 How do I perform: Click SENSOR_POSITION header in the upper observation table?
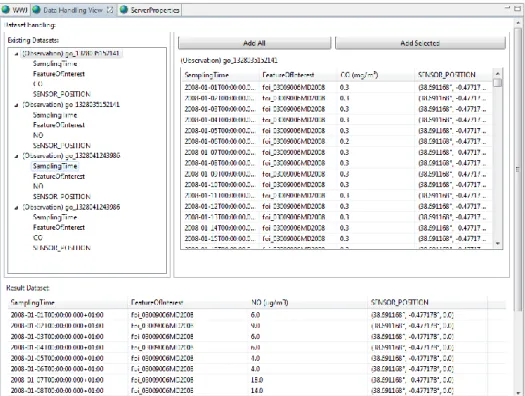(x=453, y=75)
